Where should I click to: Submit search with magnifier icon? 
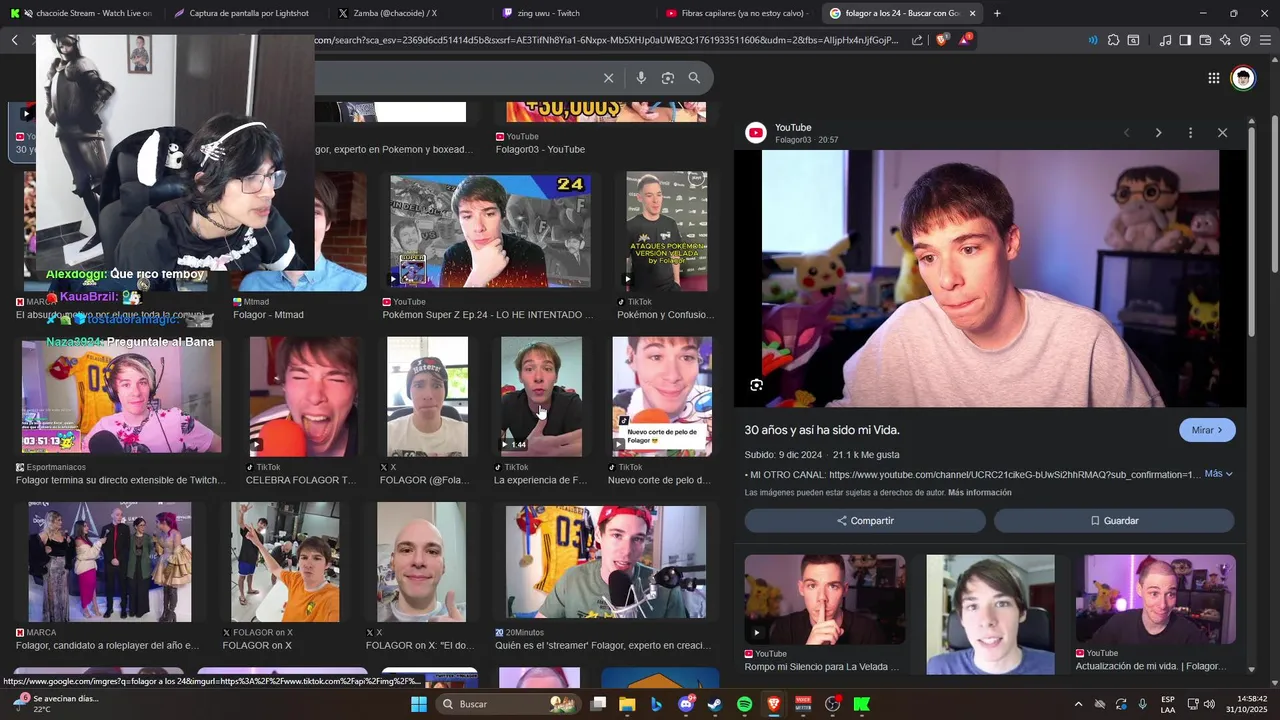(x=694, y=78)
